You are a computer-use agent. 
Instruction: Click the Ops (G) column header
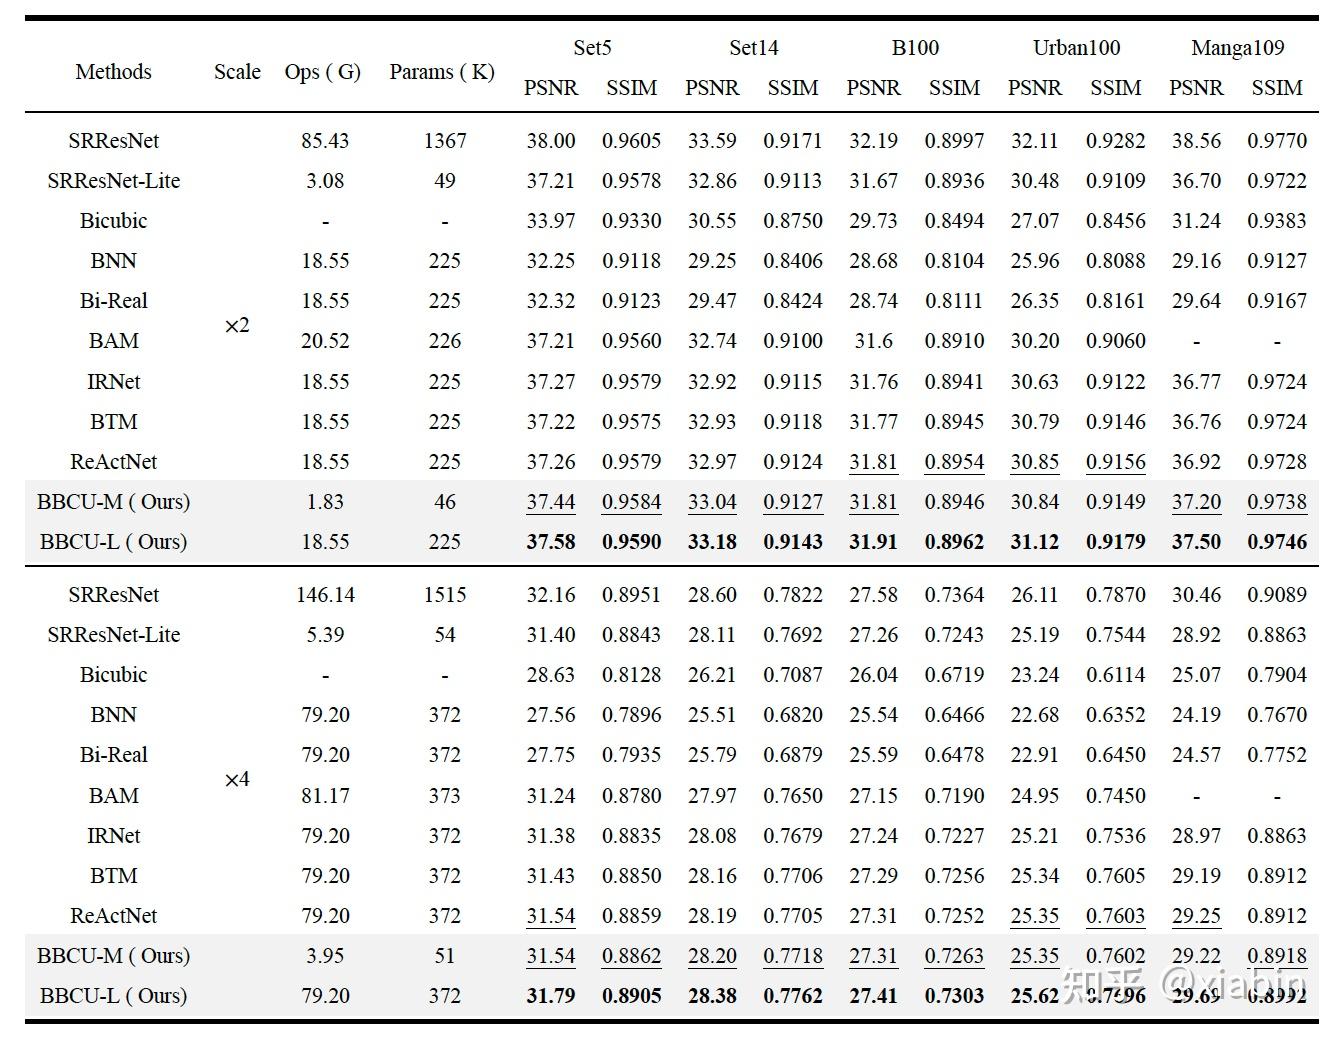coord(323,72)
